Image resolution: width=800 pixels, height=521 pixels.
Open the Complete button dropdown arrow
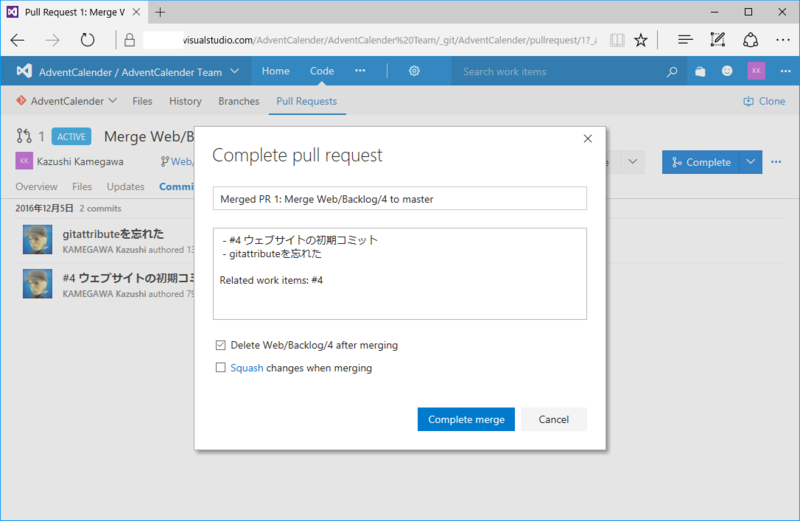751,162
